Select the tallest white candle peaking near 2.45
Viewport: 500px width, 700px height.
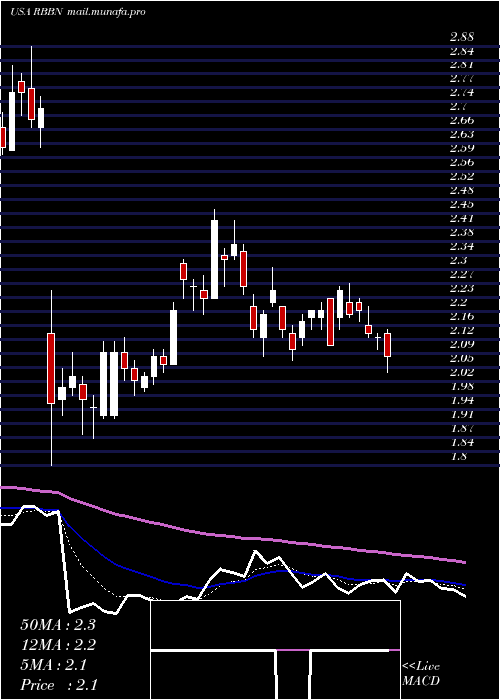[x=215, y=259]
